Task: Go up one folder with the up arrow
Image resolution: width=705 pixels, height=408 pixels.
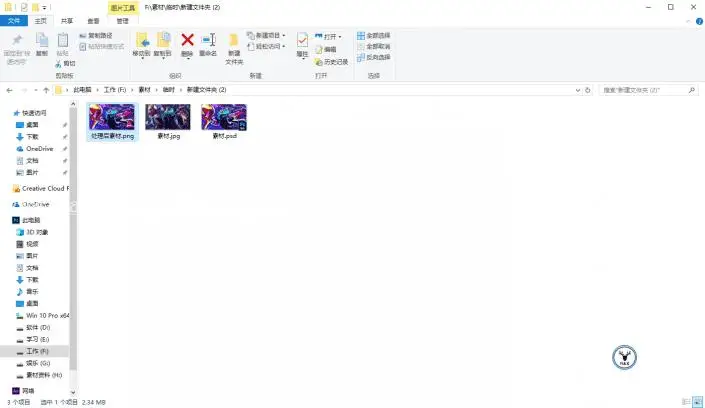Action: [x=46, y=90]
